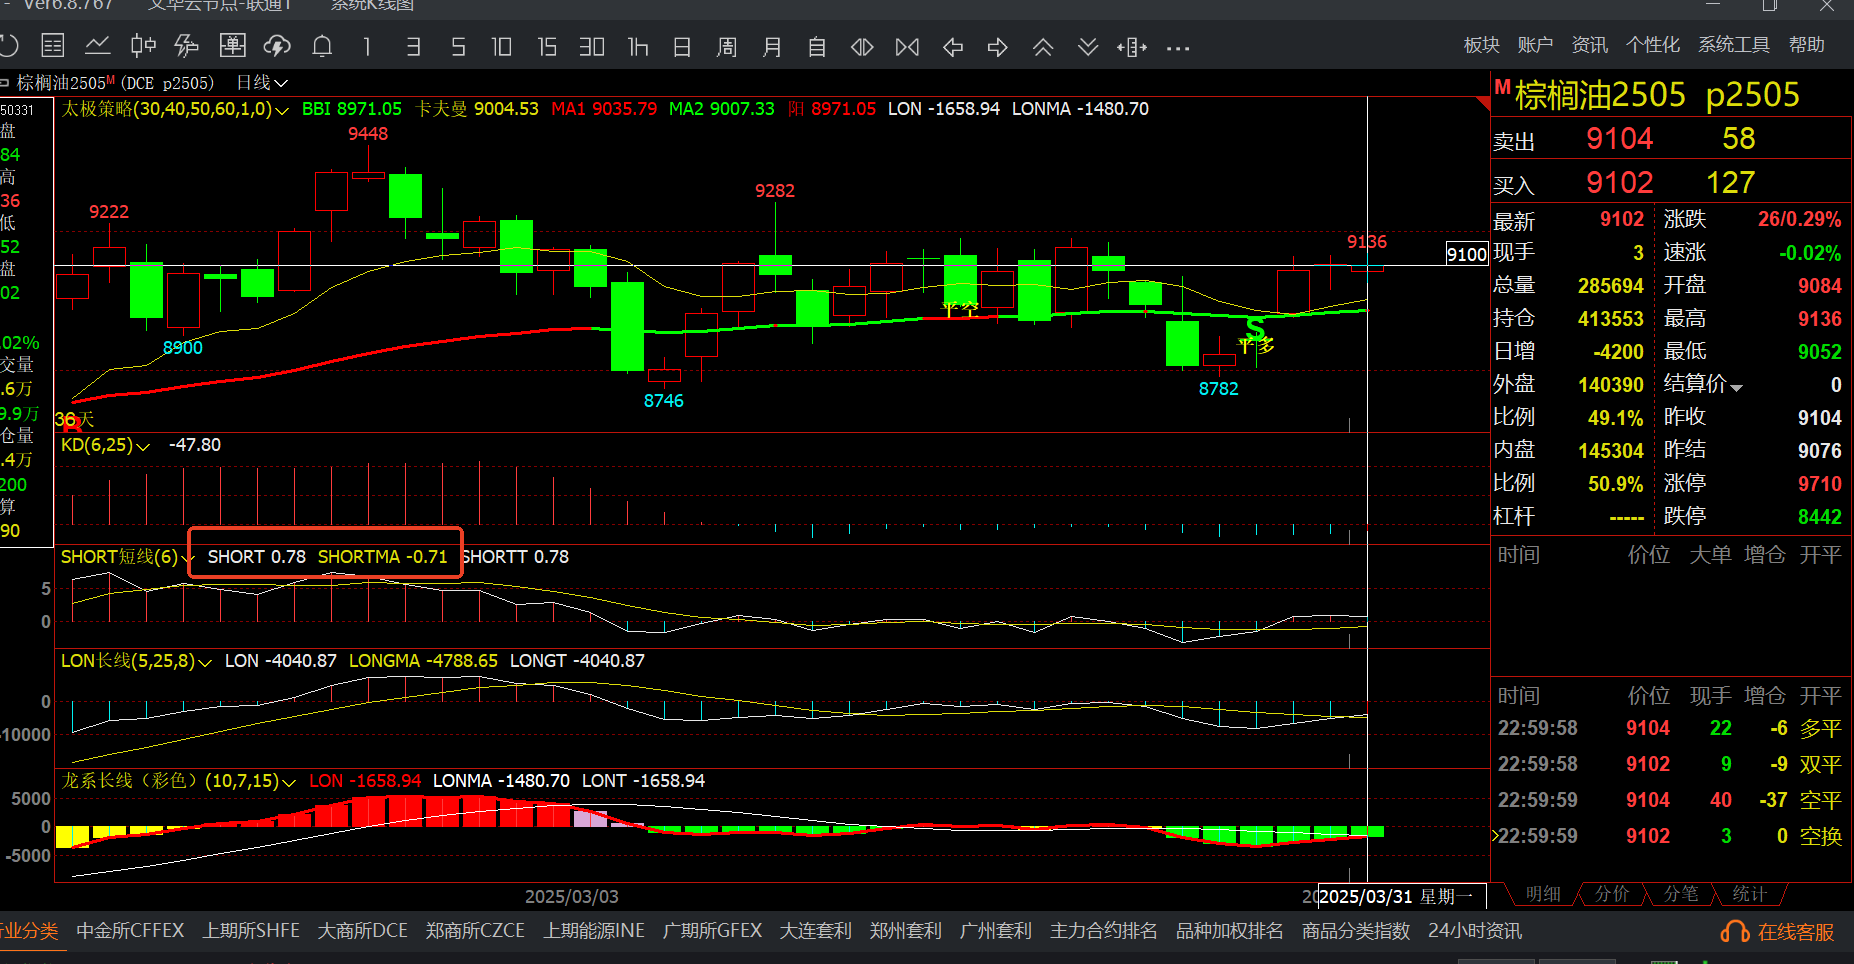Switch to the 分价 tab
The image size is (1854, 964).
click(1611, 894)
